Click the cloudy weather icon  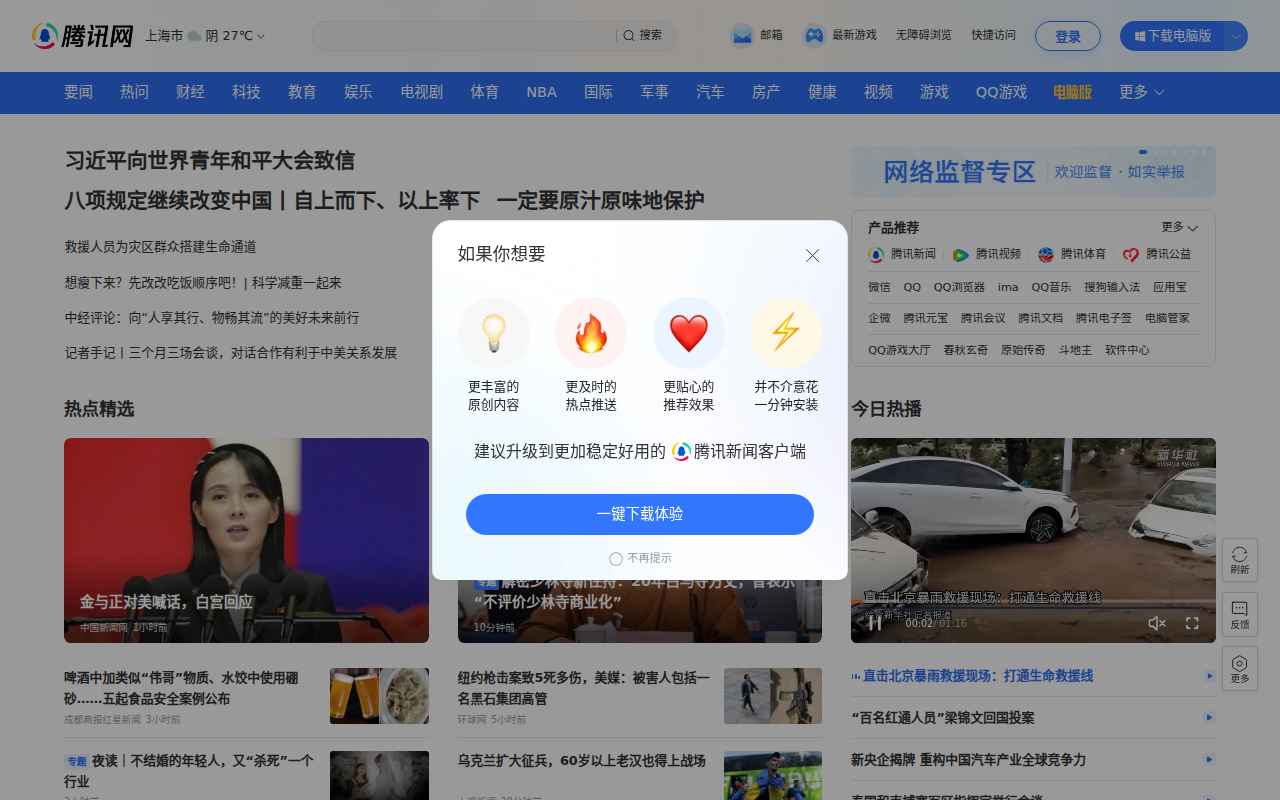(195, 36)
